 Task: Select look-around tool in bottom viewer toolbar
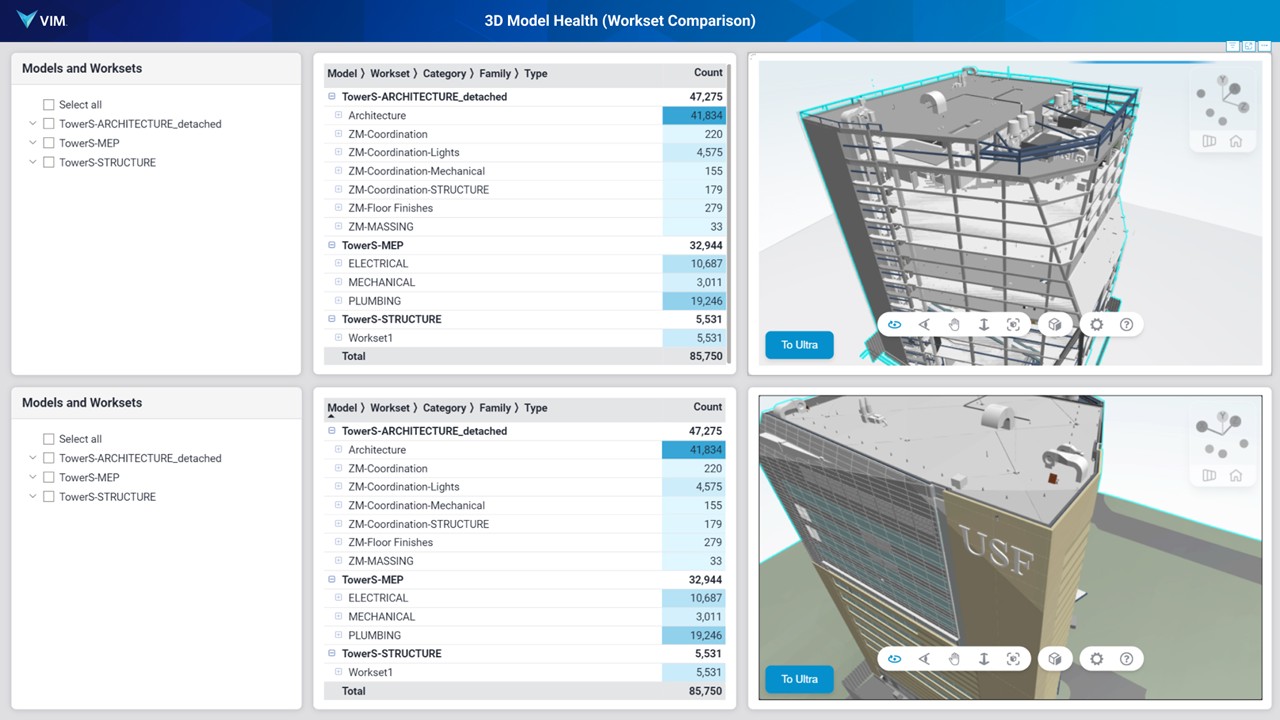924,659
